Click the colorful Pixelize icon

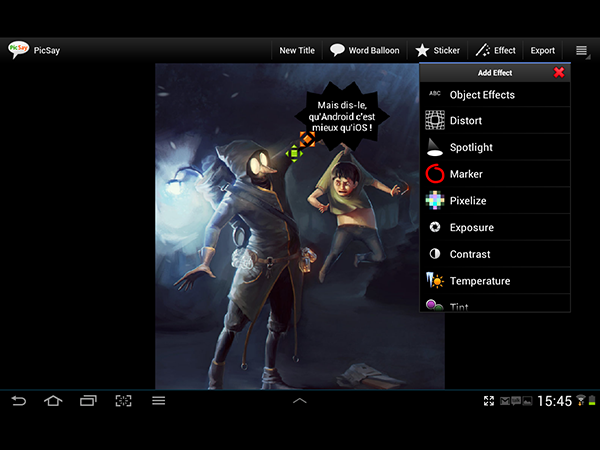tap(435, 200)
